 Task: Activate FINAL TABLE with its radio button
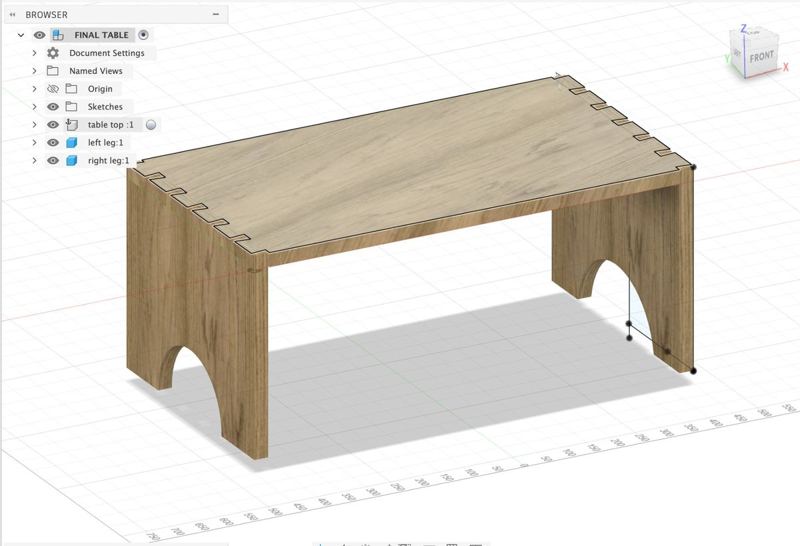pyautogui.click(x=144, y=35)
